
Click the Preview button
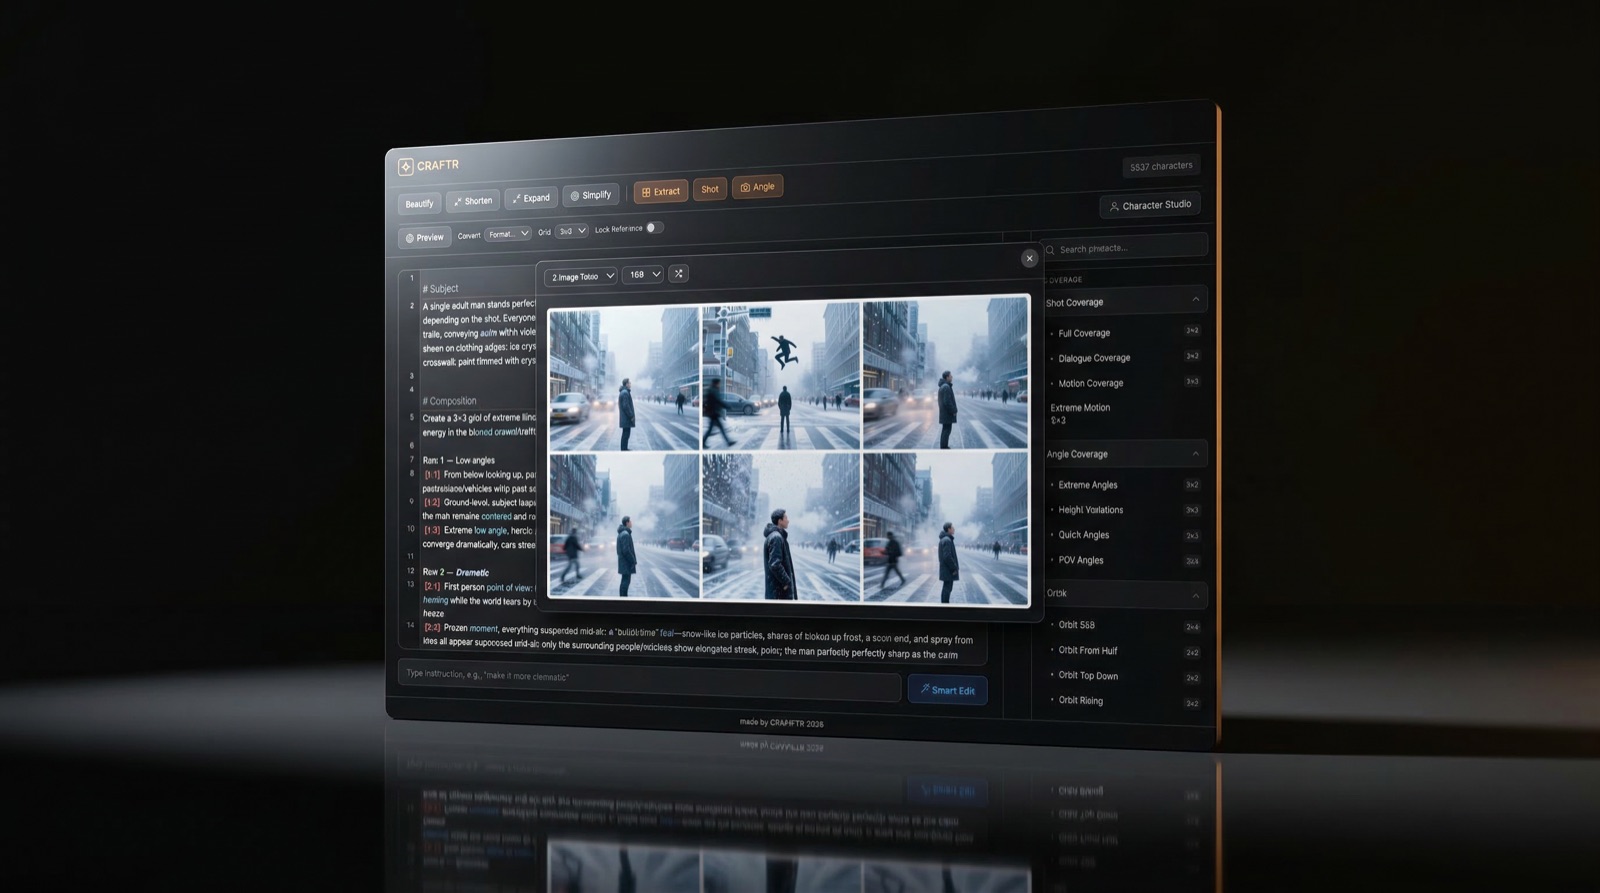coord(425,238)
